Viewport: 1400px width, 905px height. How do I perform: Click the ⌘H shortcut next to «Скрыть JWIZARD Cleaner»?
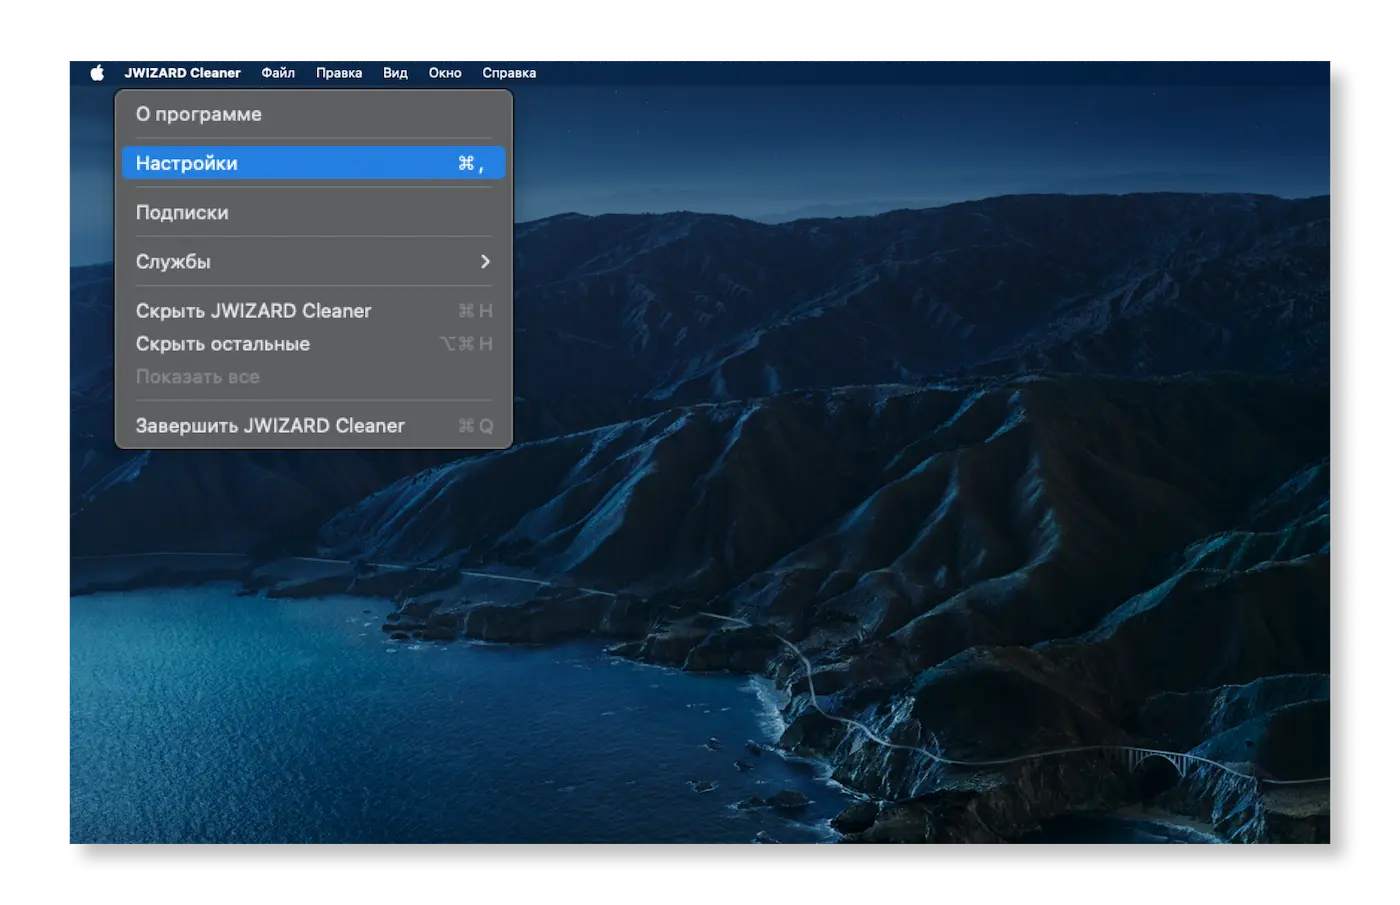474,310
